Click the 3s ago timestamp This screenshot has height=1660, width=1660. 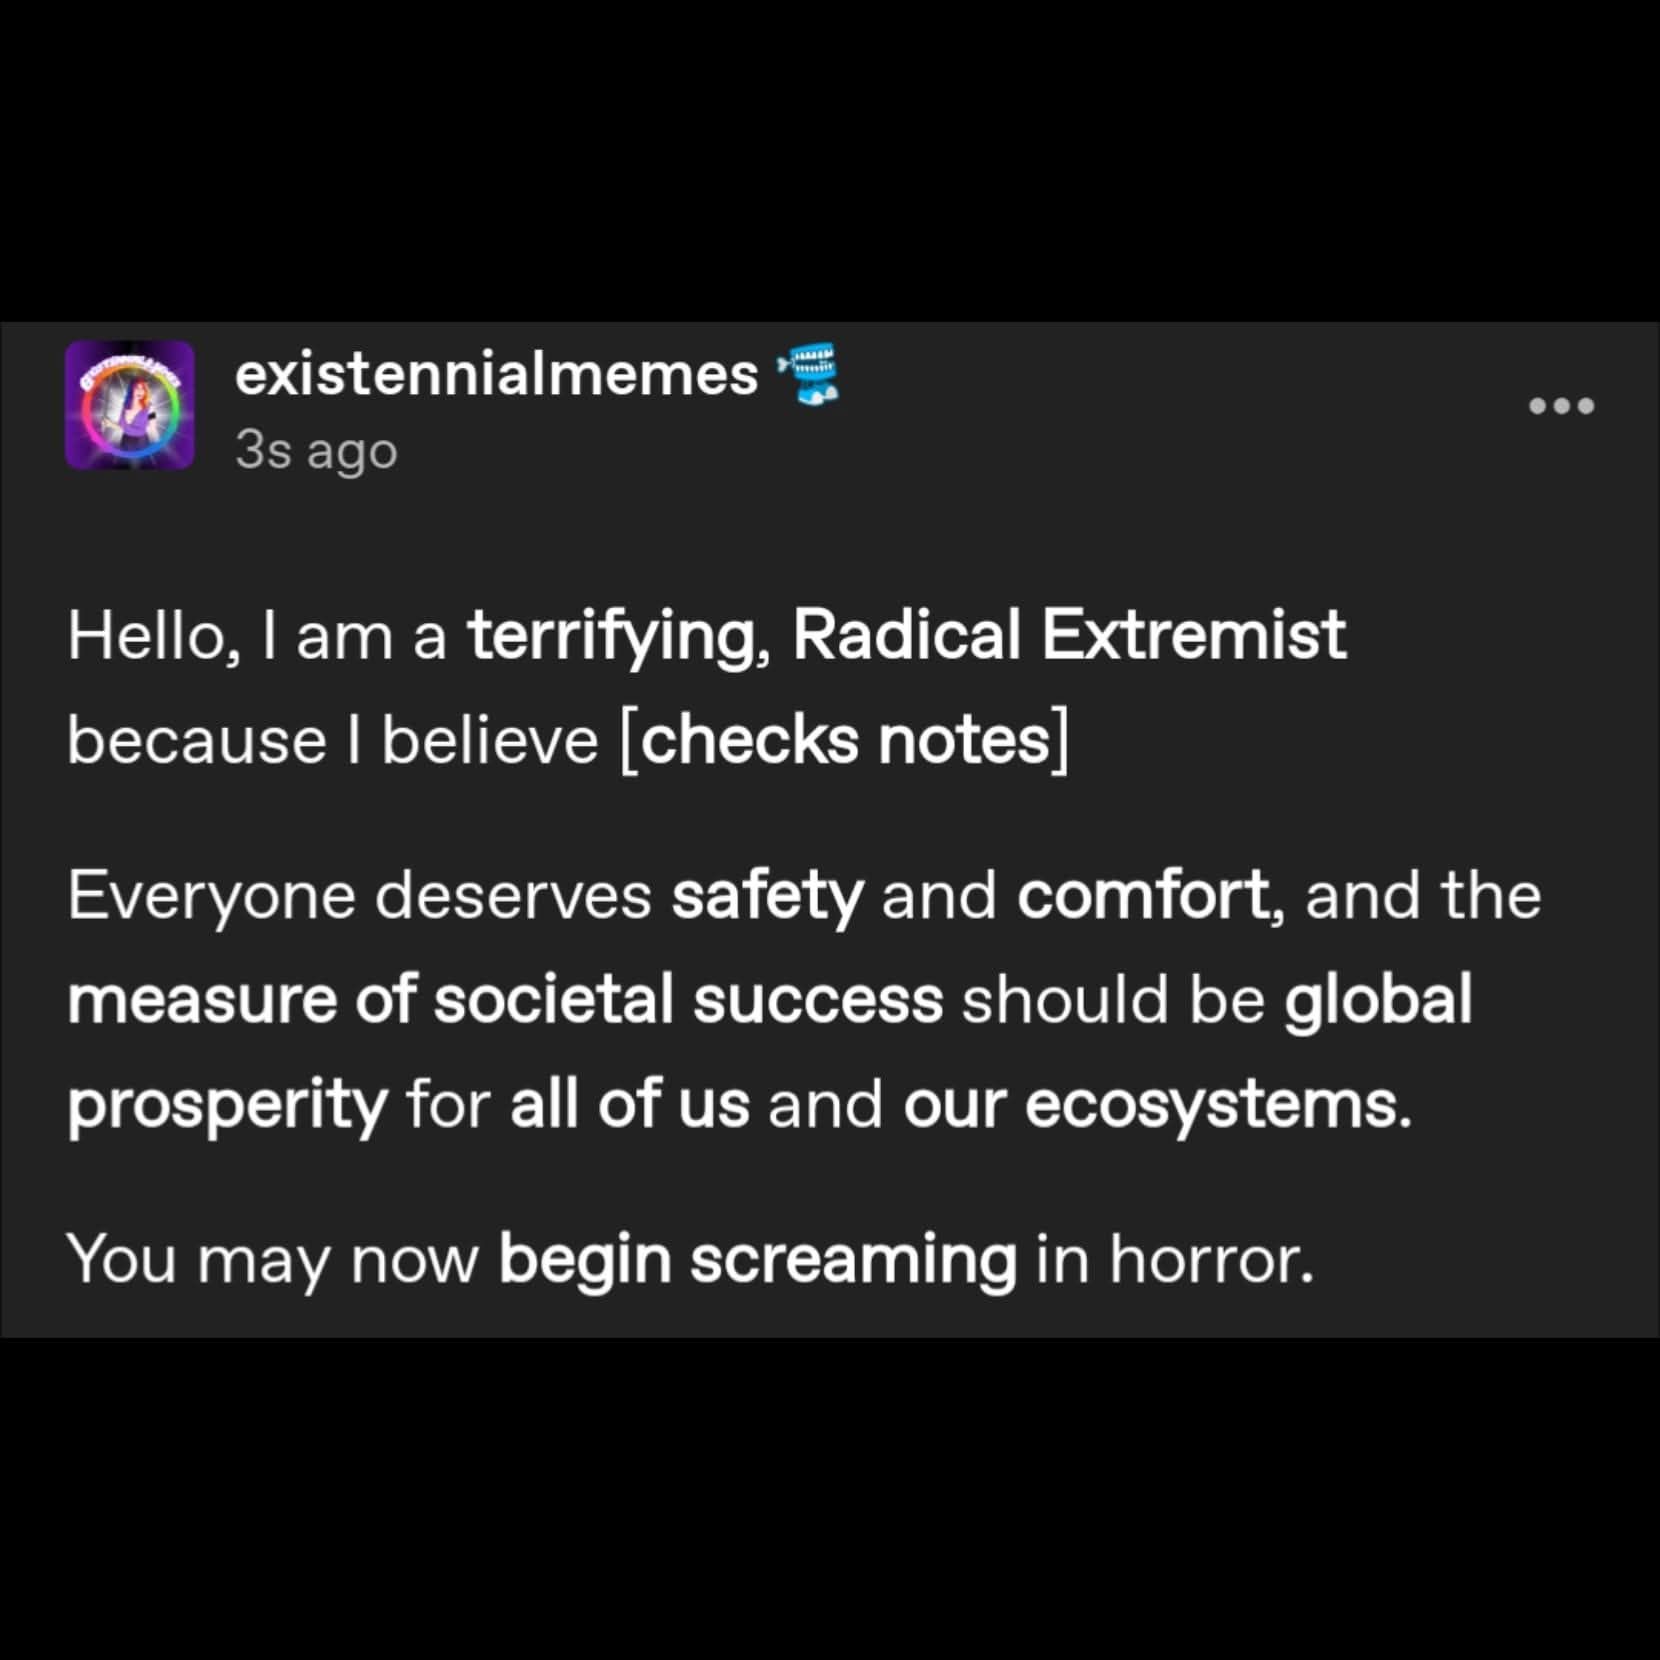[313, 450]
